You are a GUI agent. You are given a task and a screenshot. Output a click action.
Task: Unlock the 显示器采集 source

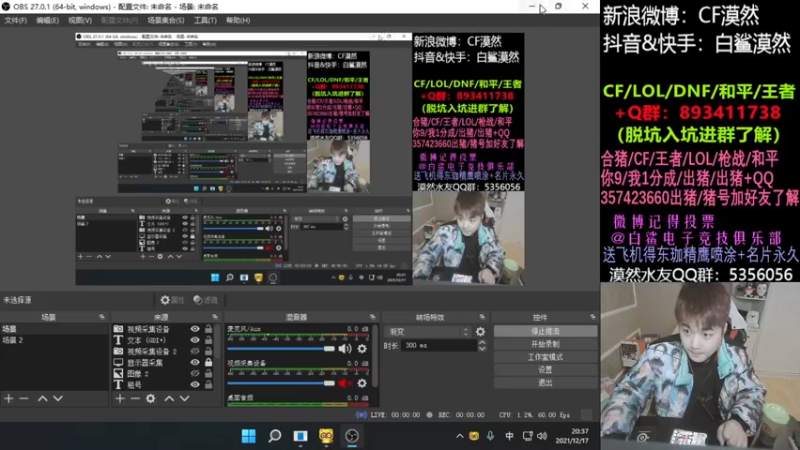click(x=209, y=362)
